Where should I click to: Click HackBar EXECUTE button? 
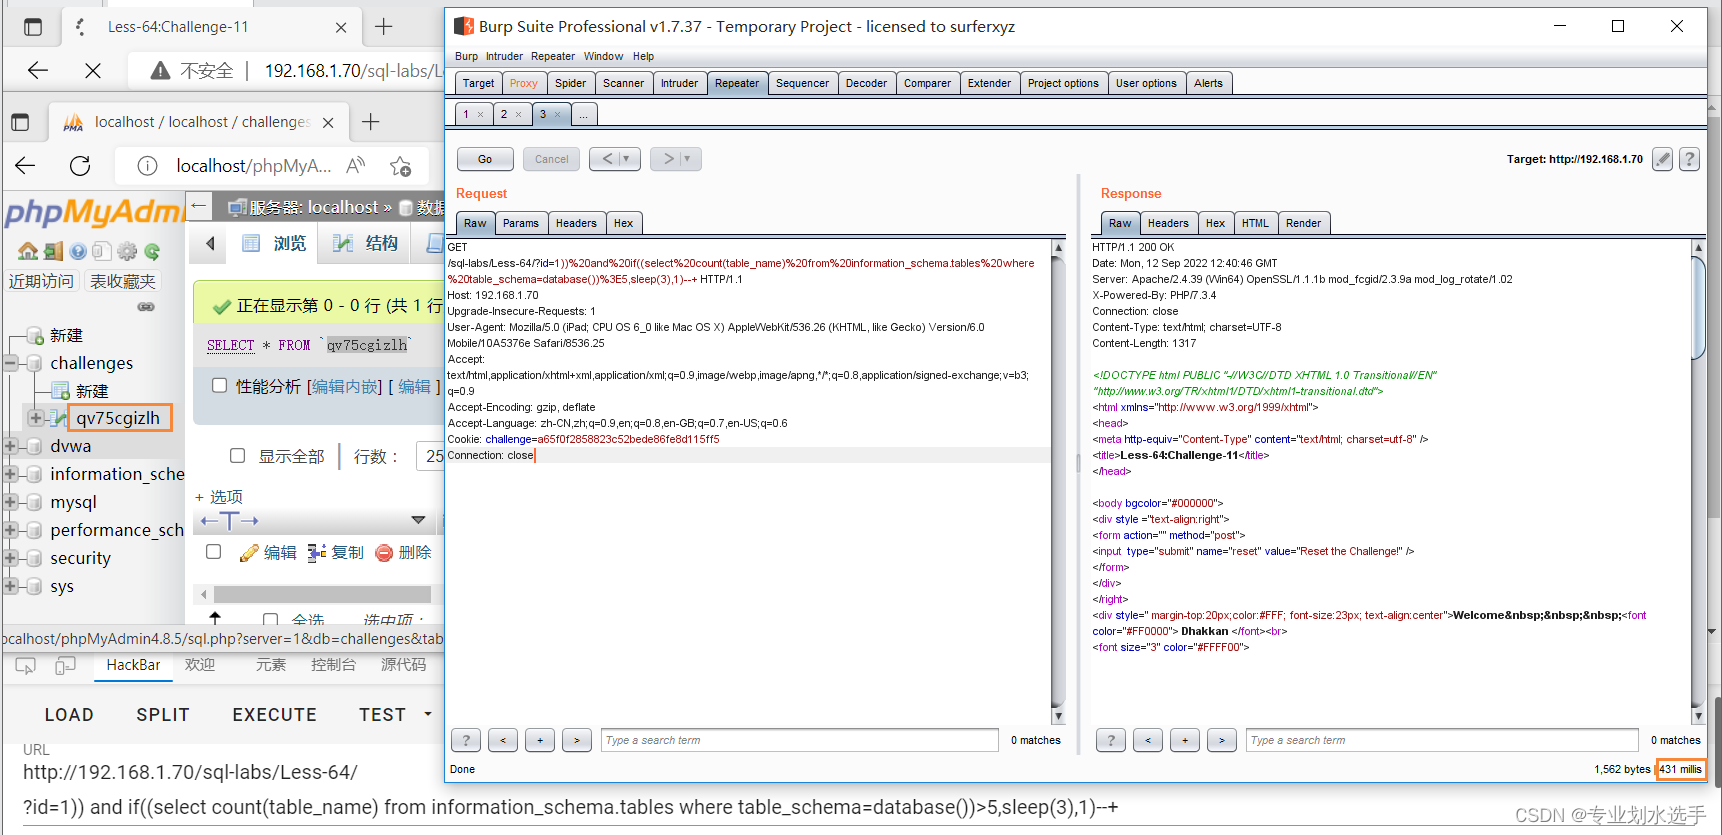pyautogui.click(x=274, y=715)
